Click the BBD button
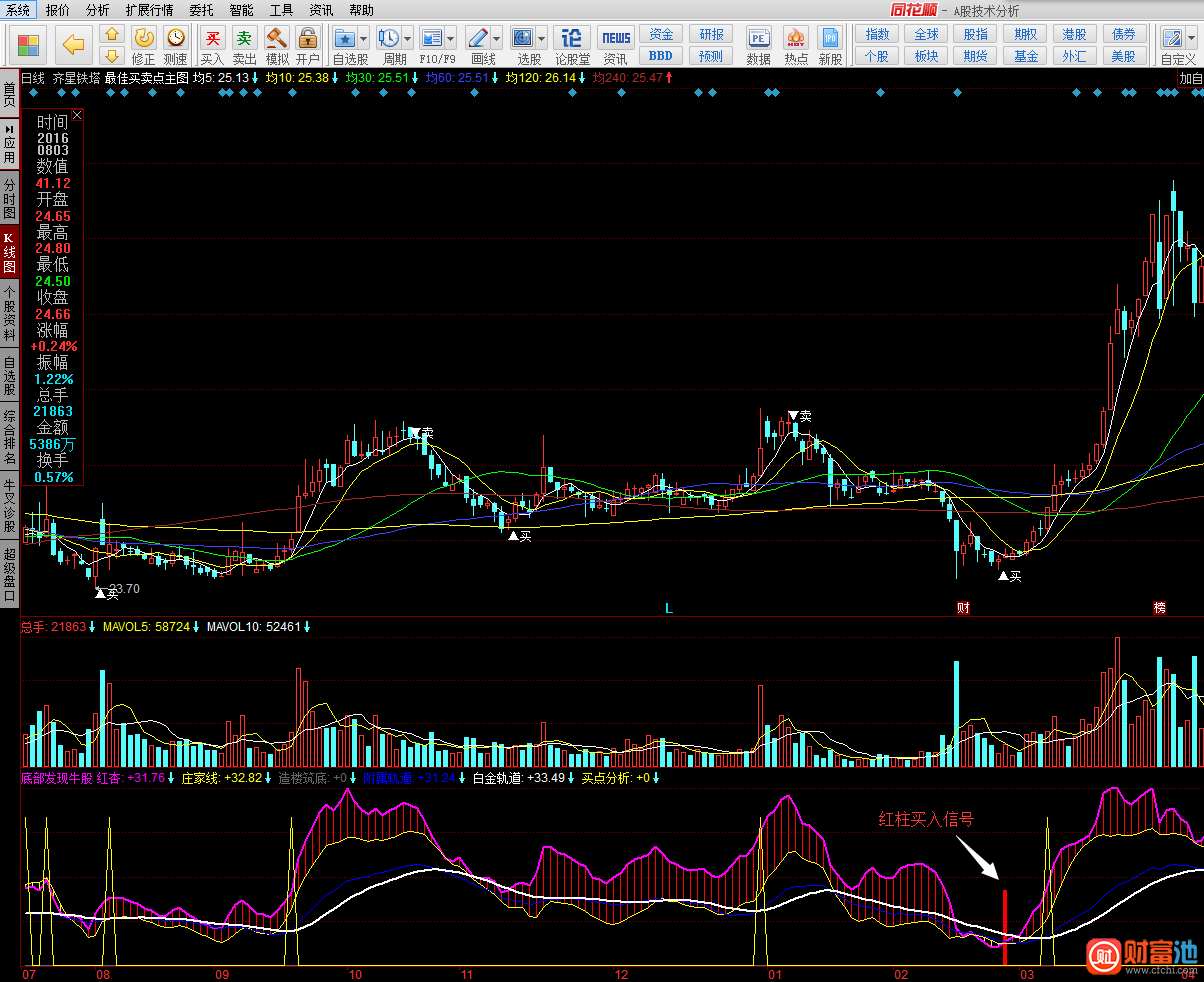 click(x=660, y=56)
